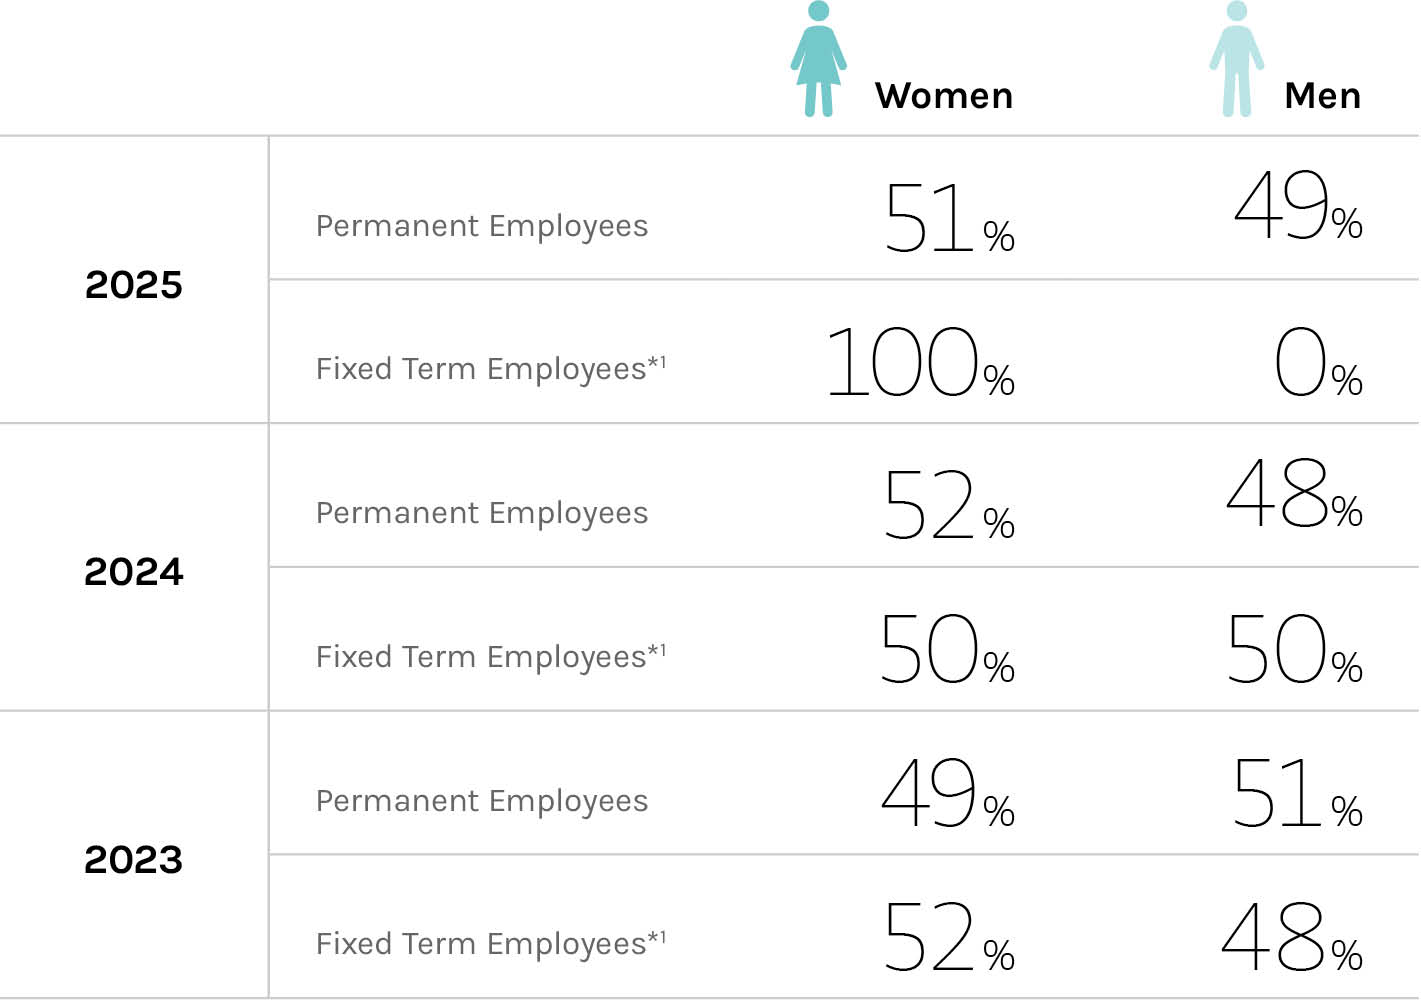Screen dimensions: 1421x1000
Task: Select 2025 Permanent Employees row label
Action: click(482, 226)
